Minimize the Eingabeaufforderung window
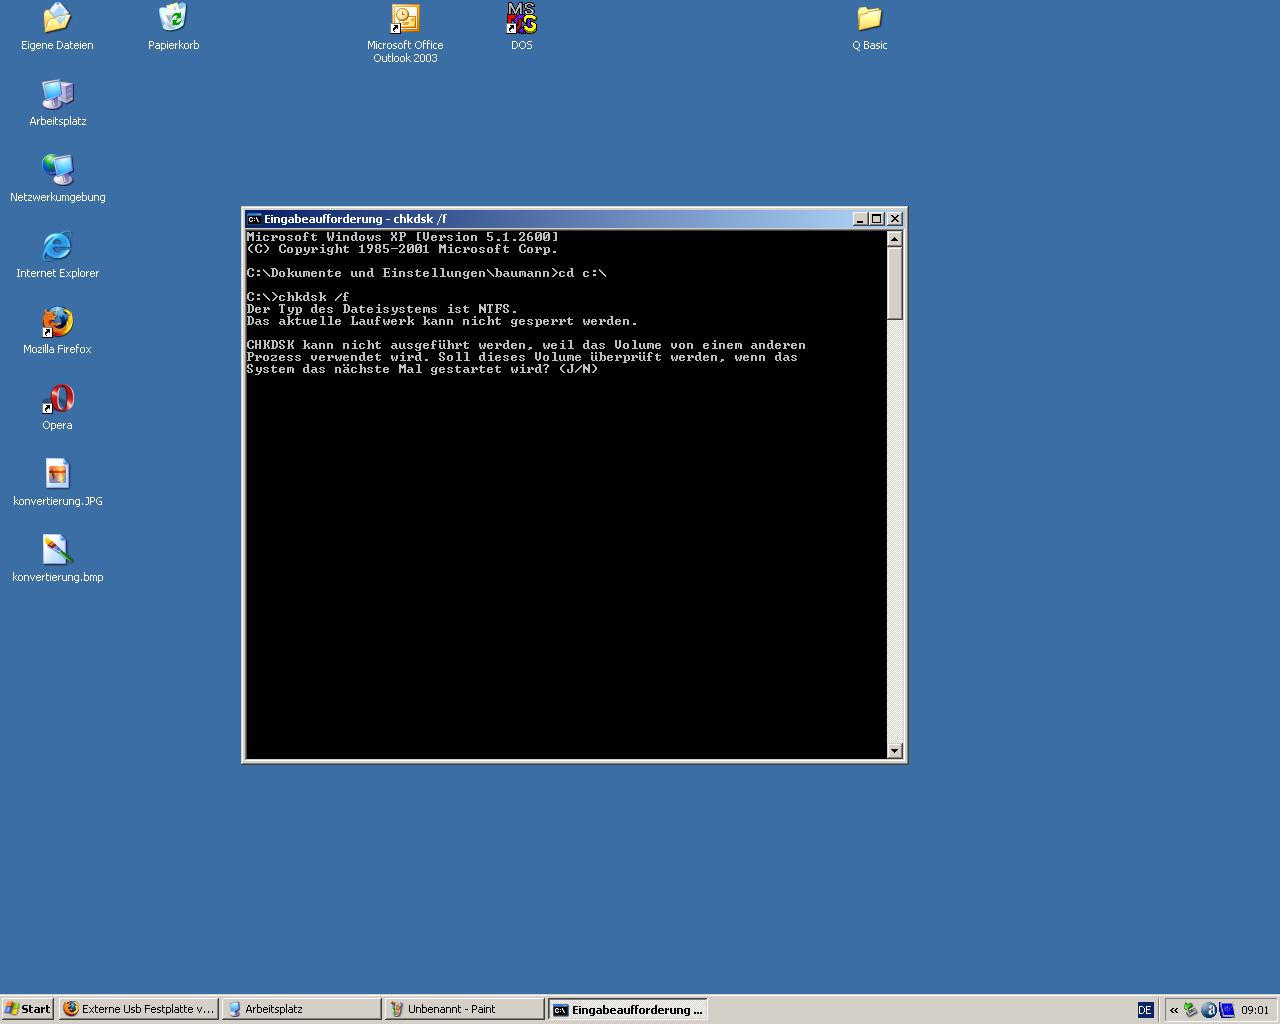 [x=860, y=219]
